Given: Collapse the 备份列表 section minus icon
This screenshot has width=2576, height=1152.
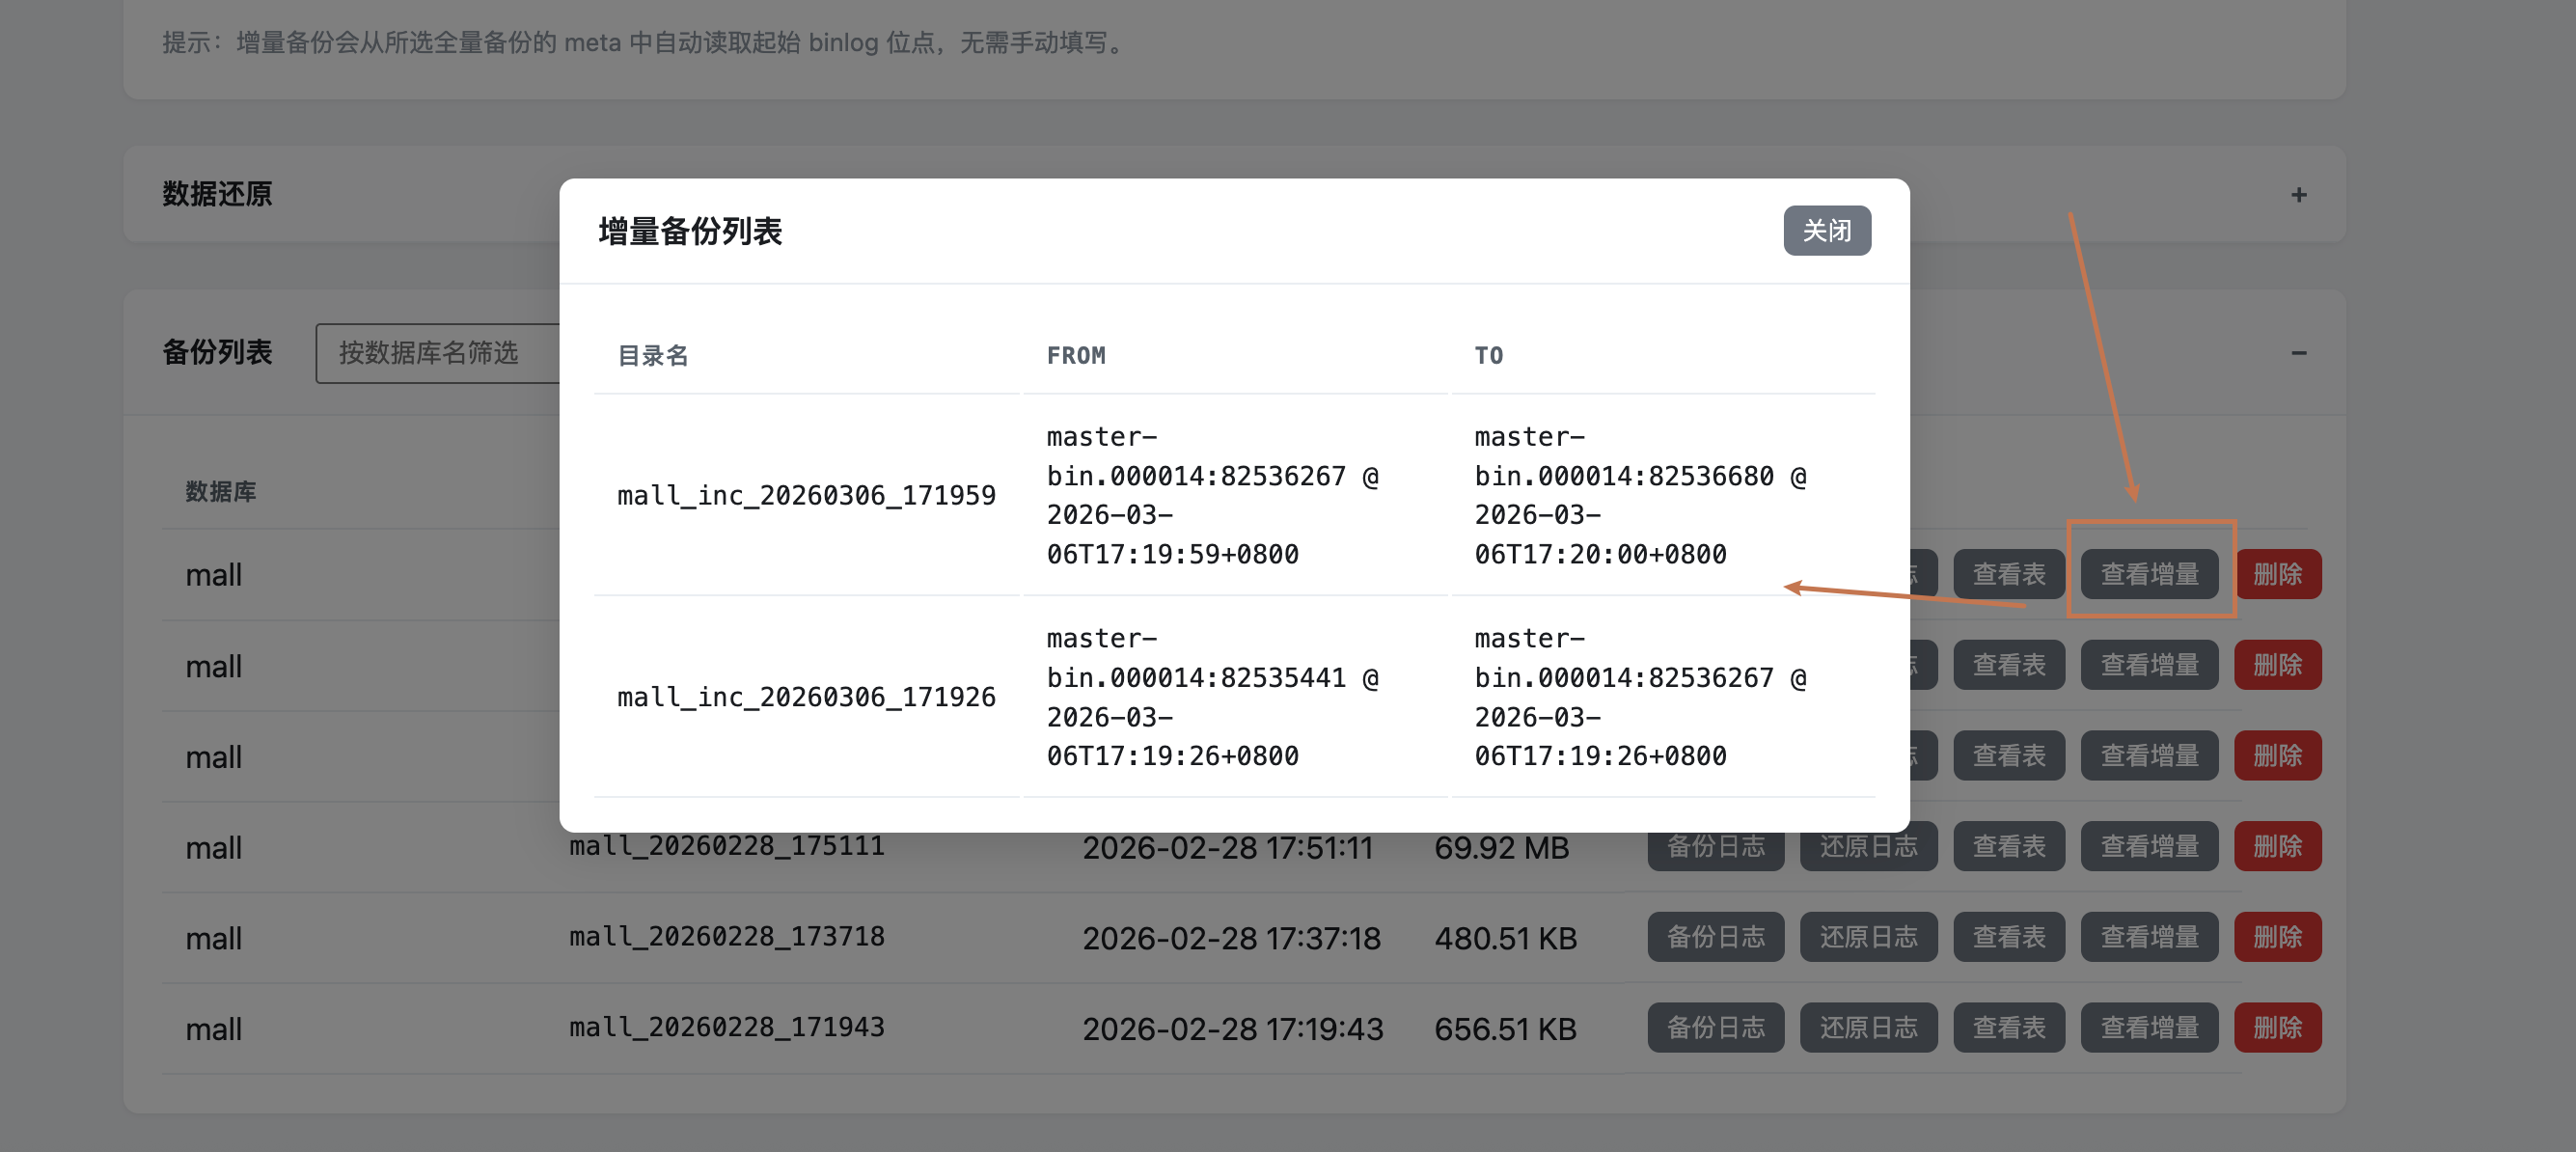Looking at the screenshot, I should [2298, 353].
